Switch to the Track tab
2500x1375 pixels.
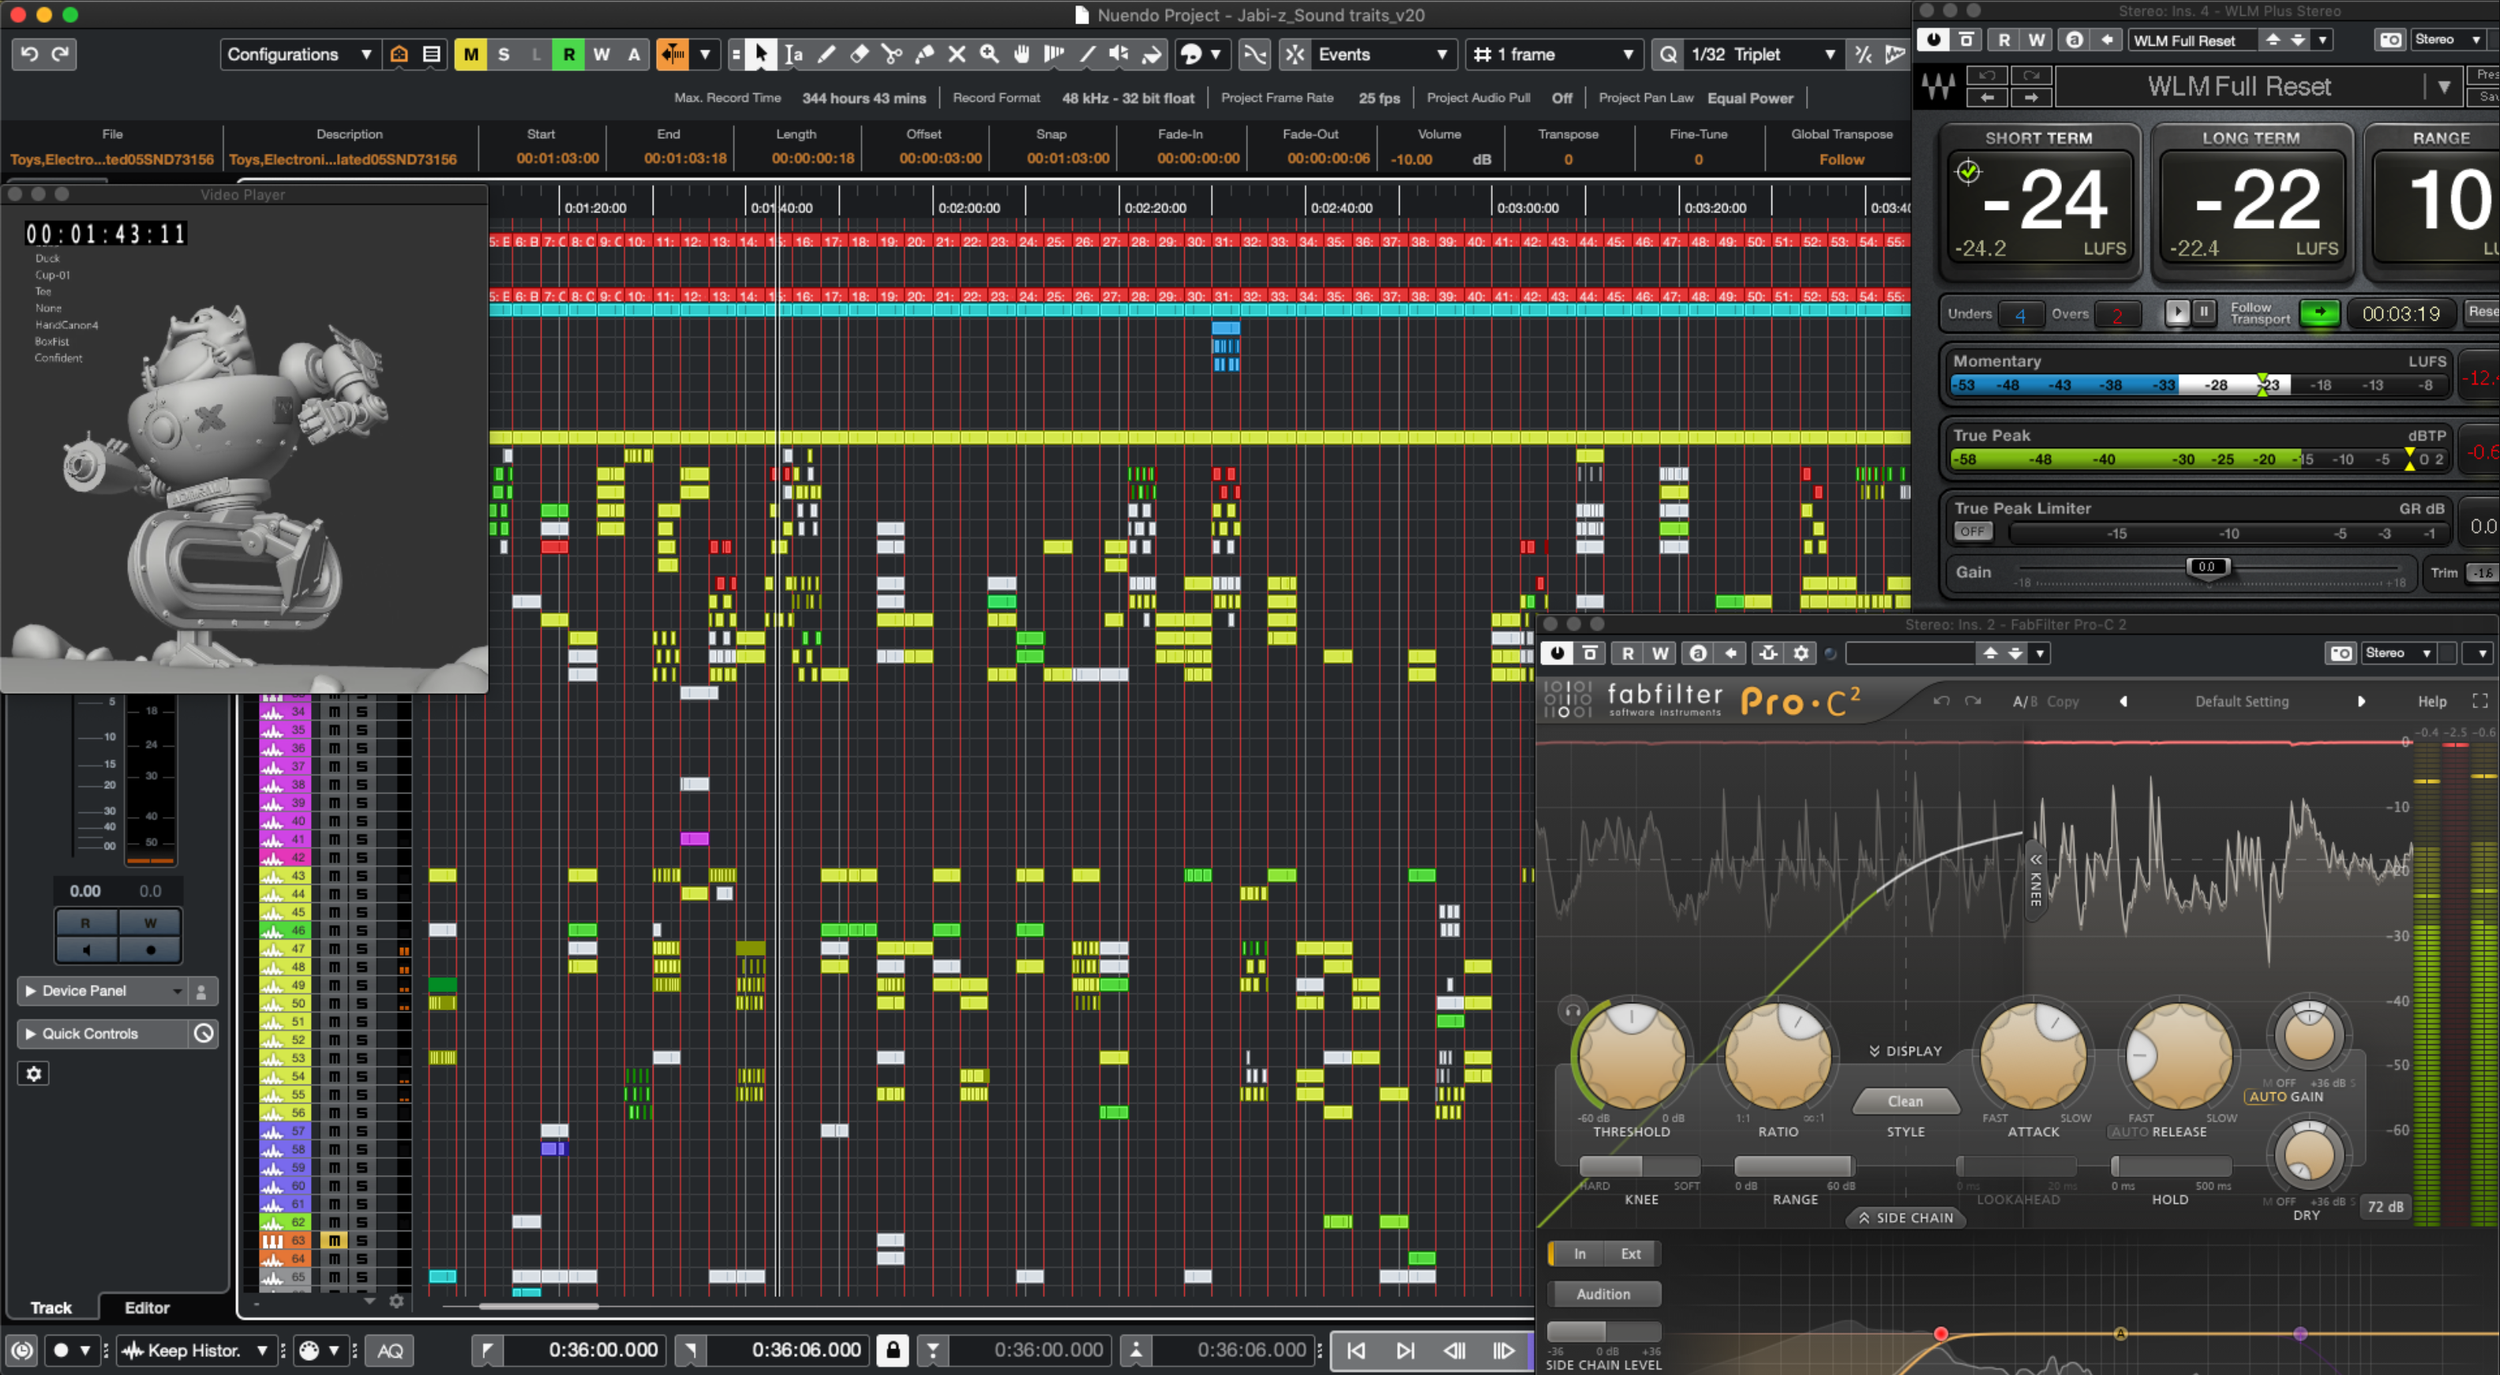pyautogui.click(x=50, y=1308)
